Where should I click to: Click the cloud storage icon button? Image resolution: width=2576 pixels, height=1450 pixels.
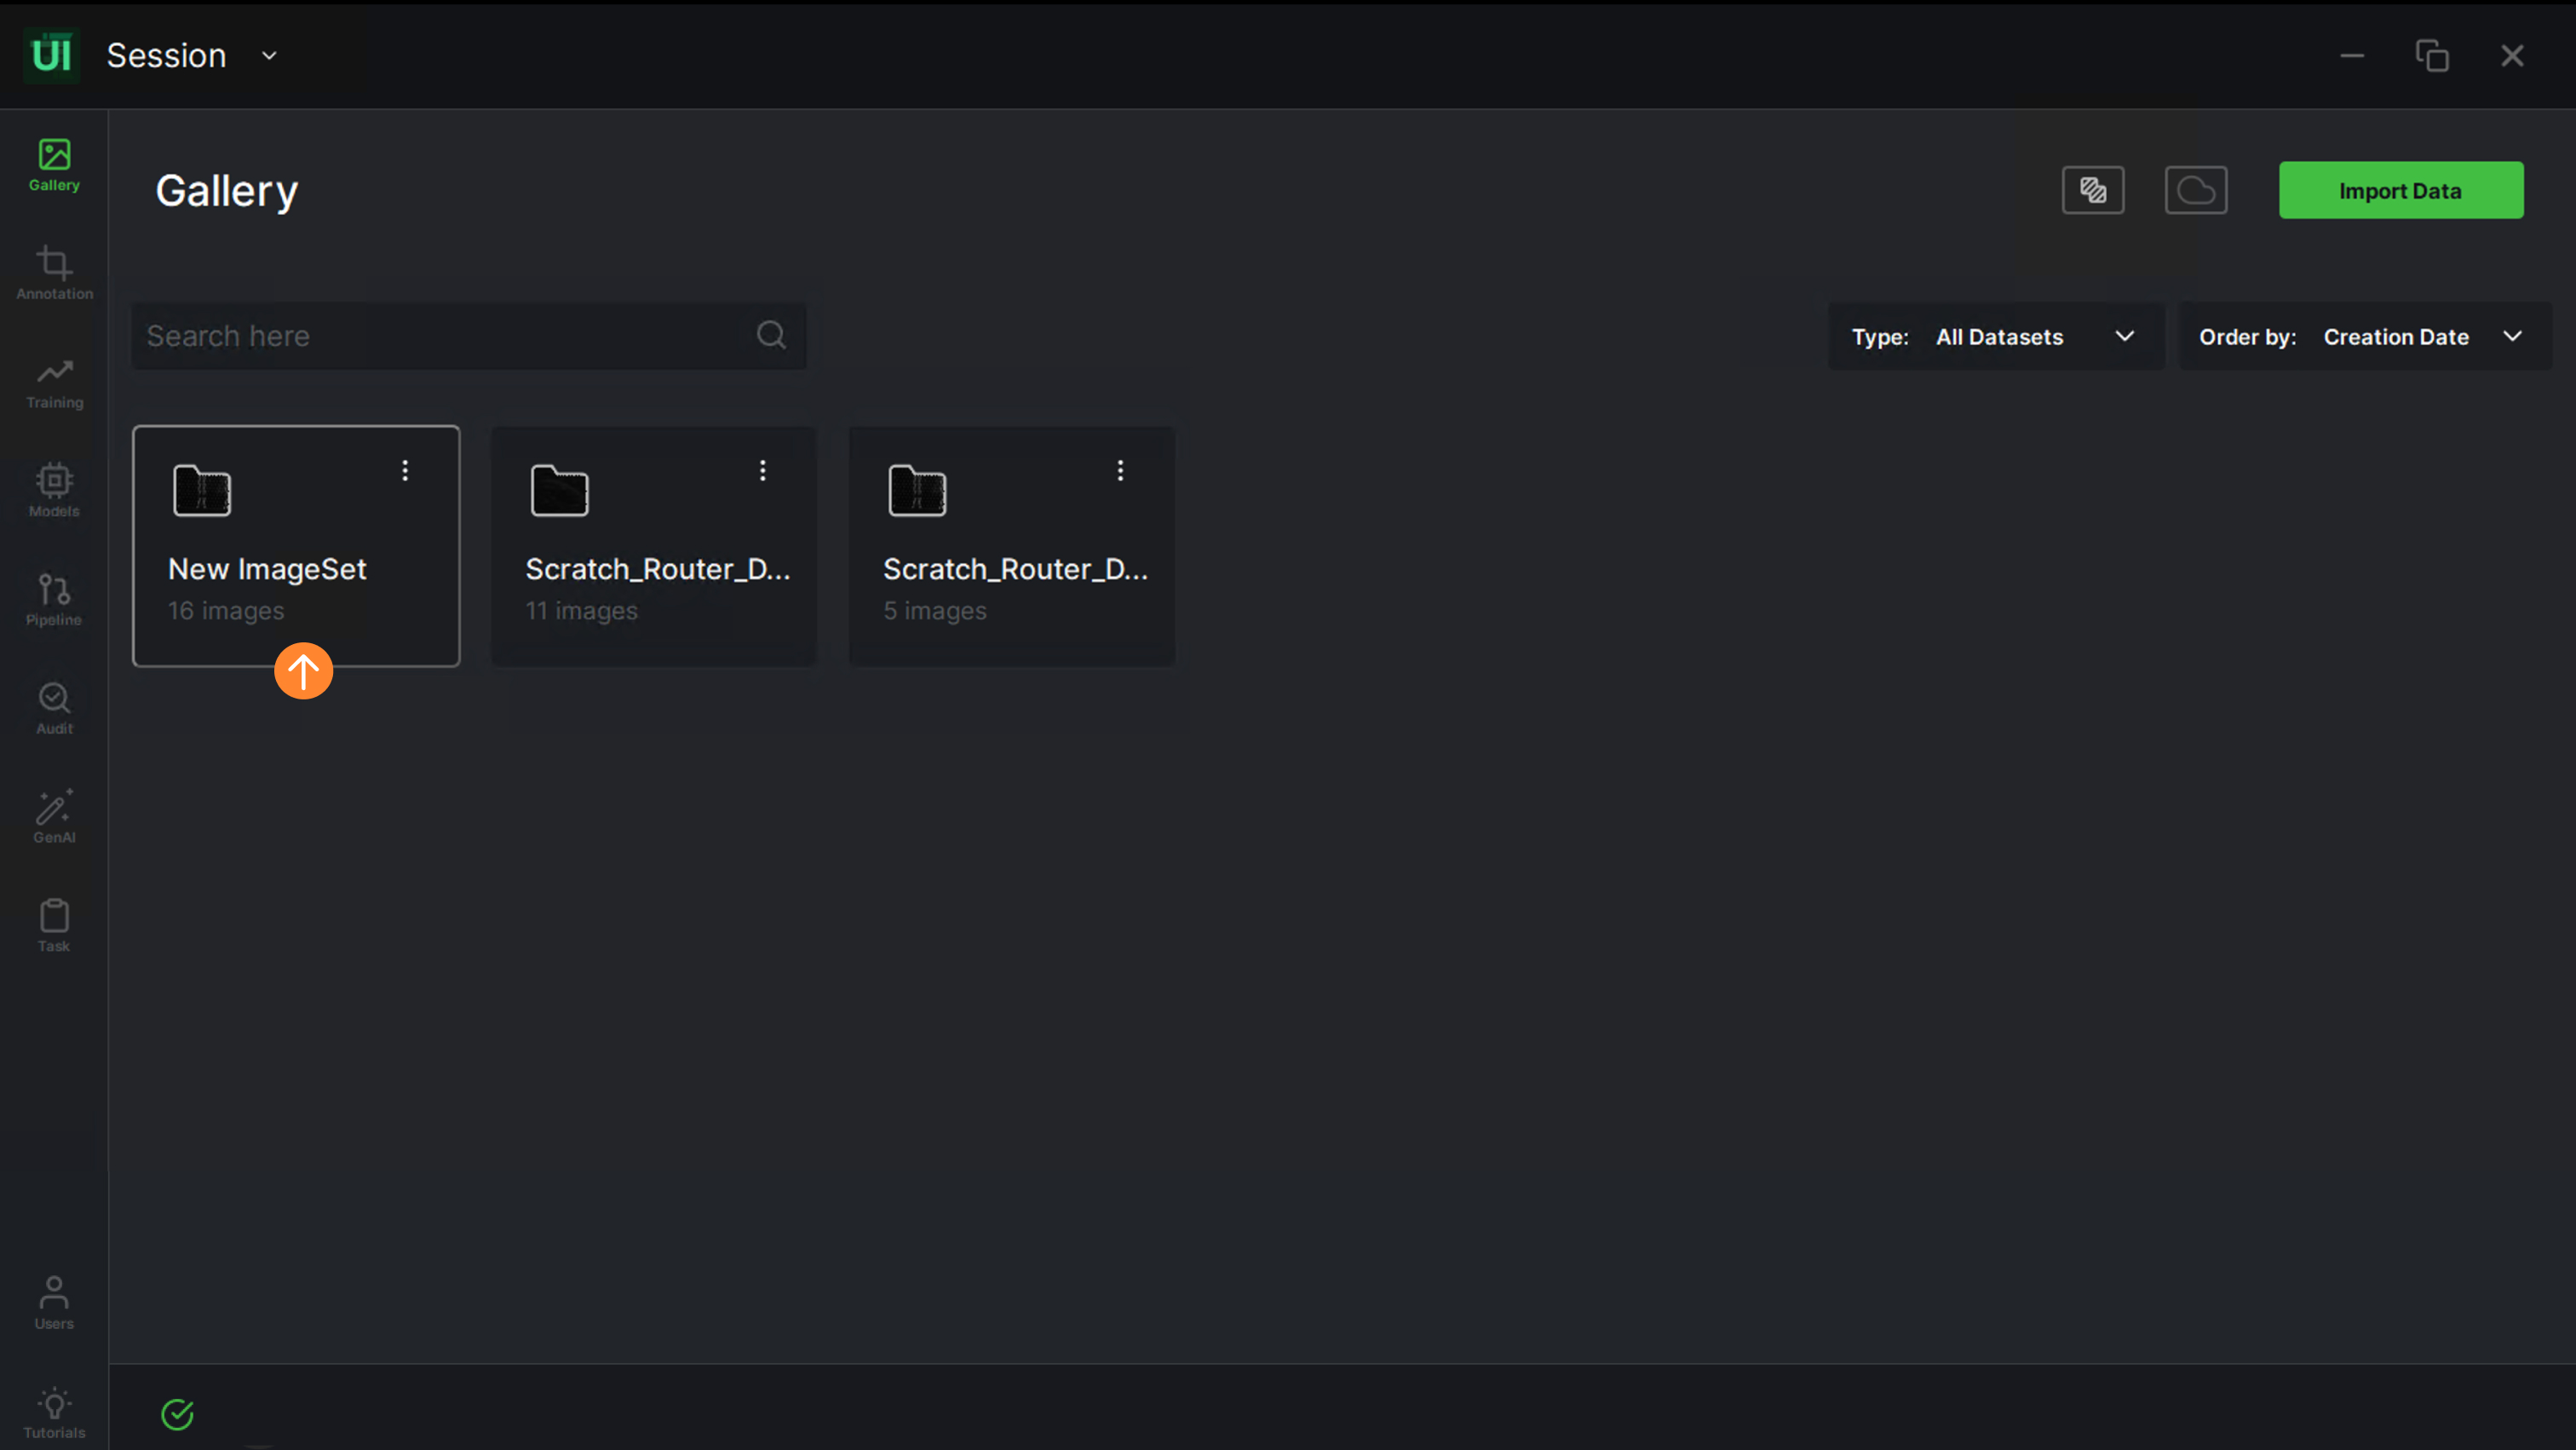click(2195, 190)
